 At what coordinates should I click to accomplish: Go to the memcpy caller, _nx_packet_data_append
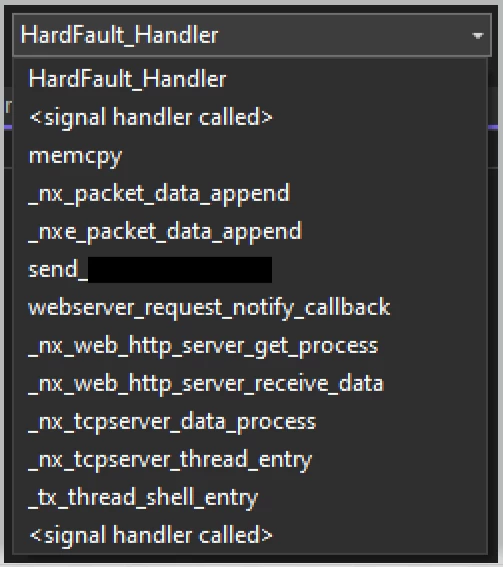tap(251, 193)
